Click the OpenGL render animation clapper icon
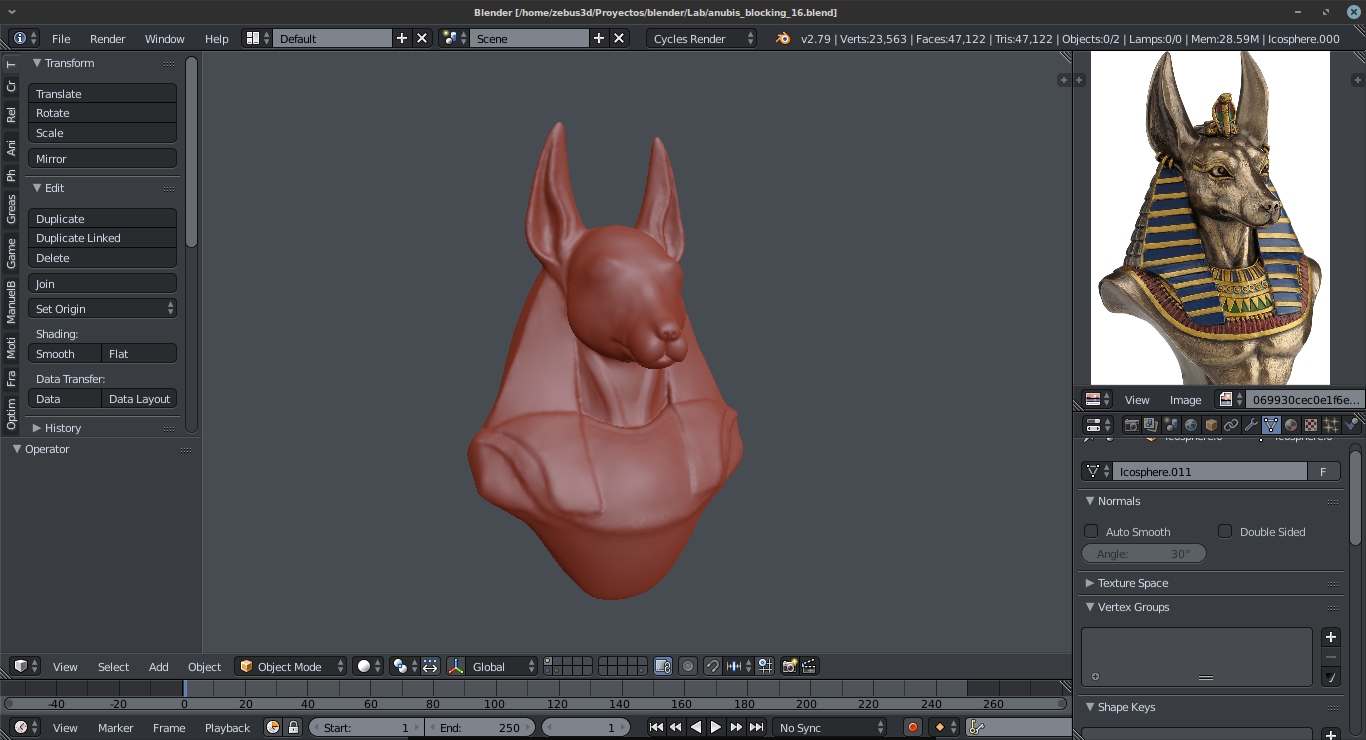This screenshot has height=740, width=1366. tap(810, 666)
